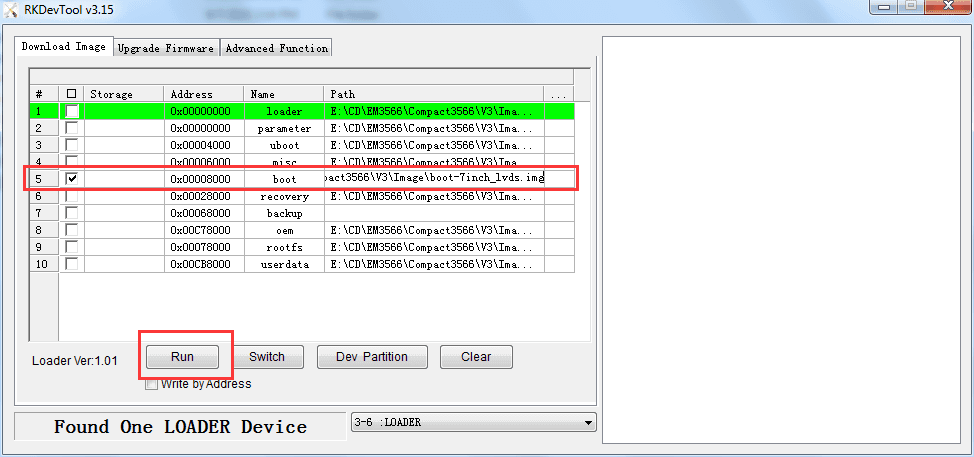
Task: Click the browse column header with dots
Action: pos(558,94)
